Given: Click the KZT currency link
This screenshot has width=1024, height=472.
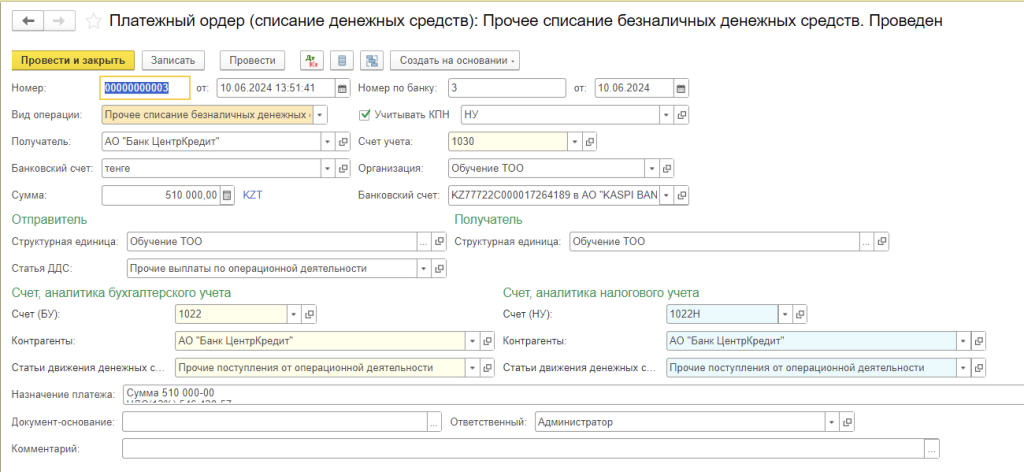Looking at the screenshot, I should click(254, 195).
